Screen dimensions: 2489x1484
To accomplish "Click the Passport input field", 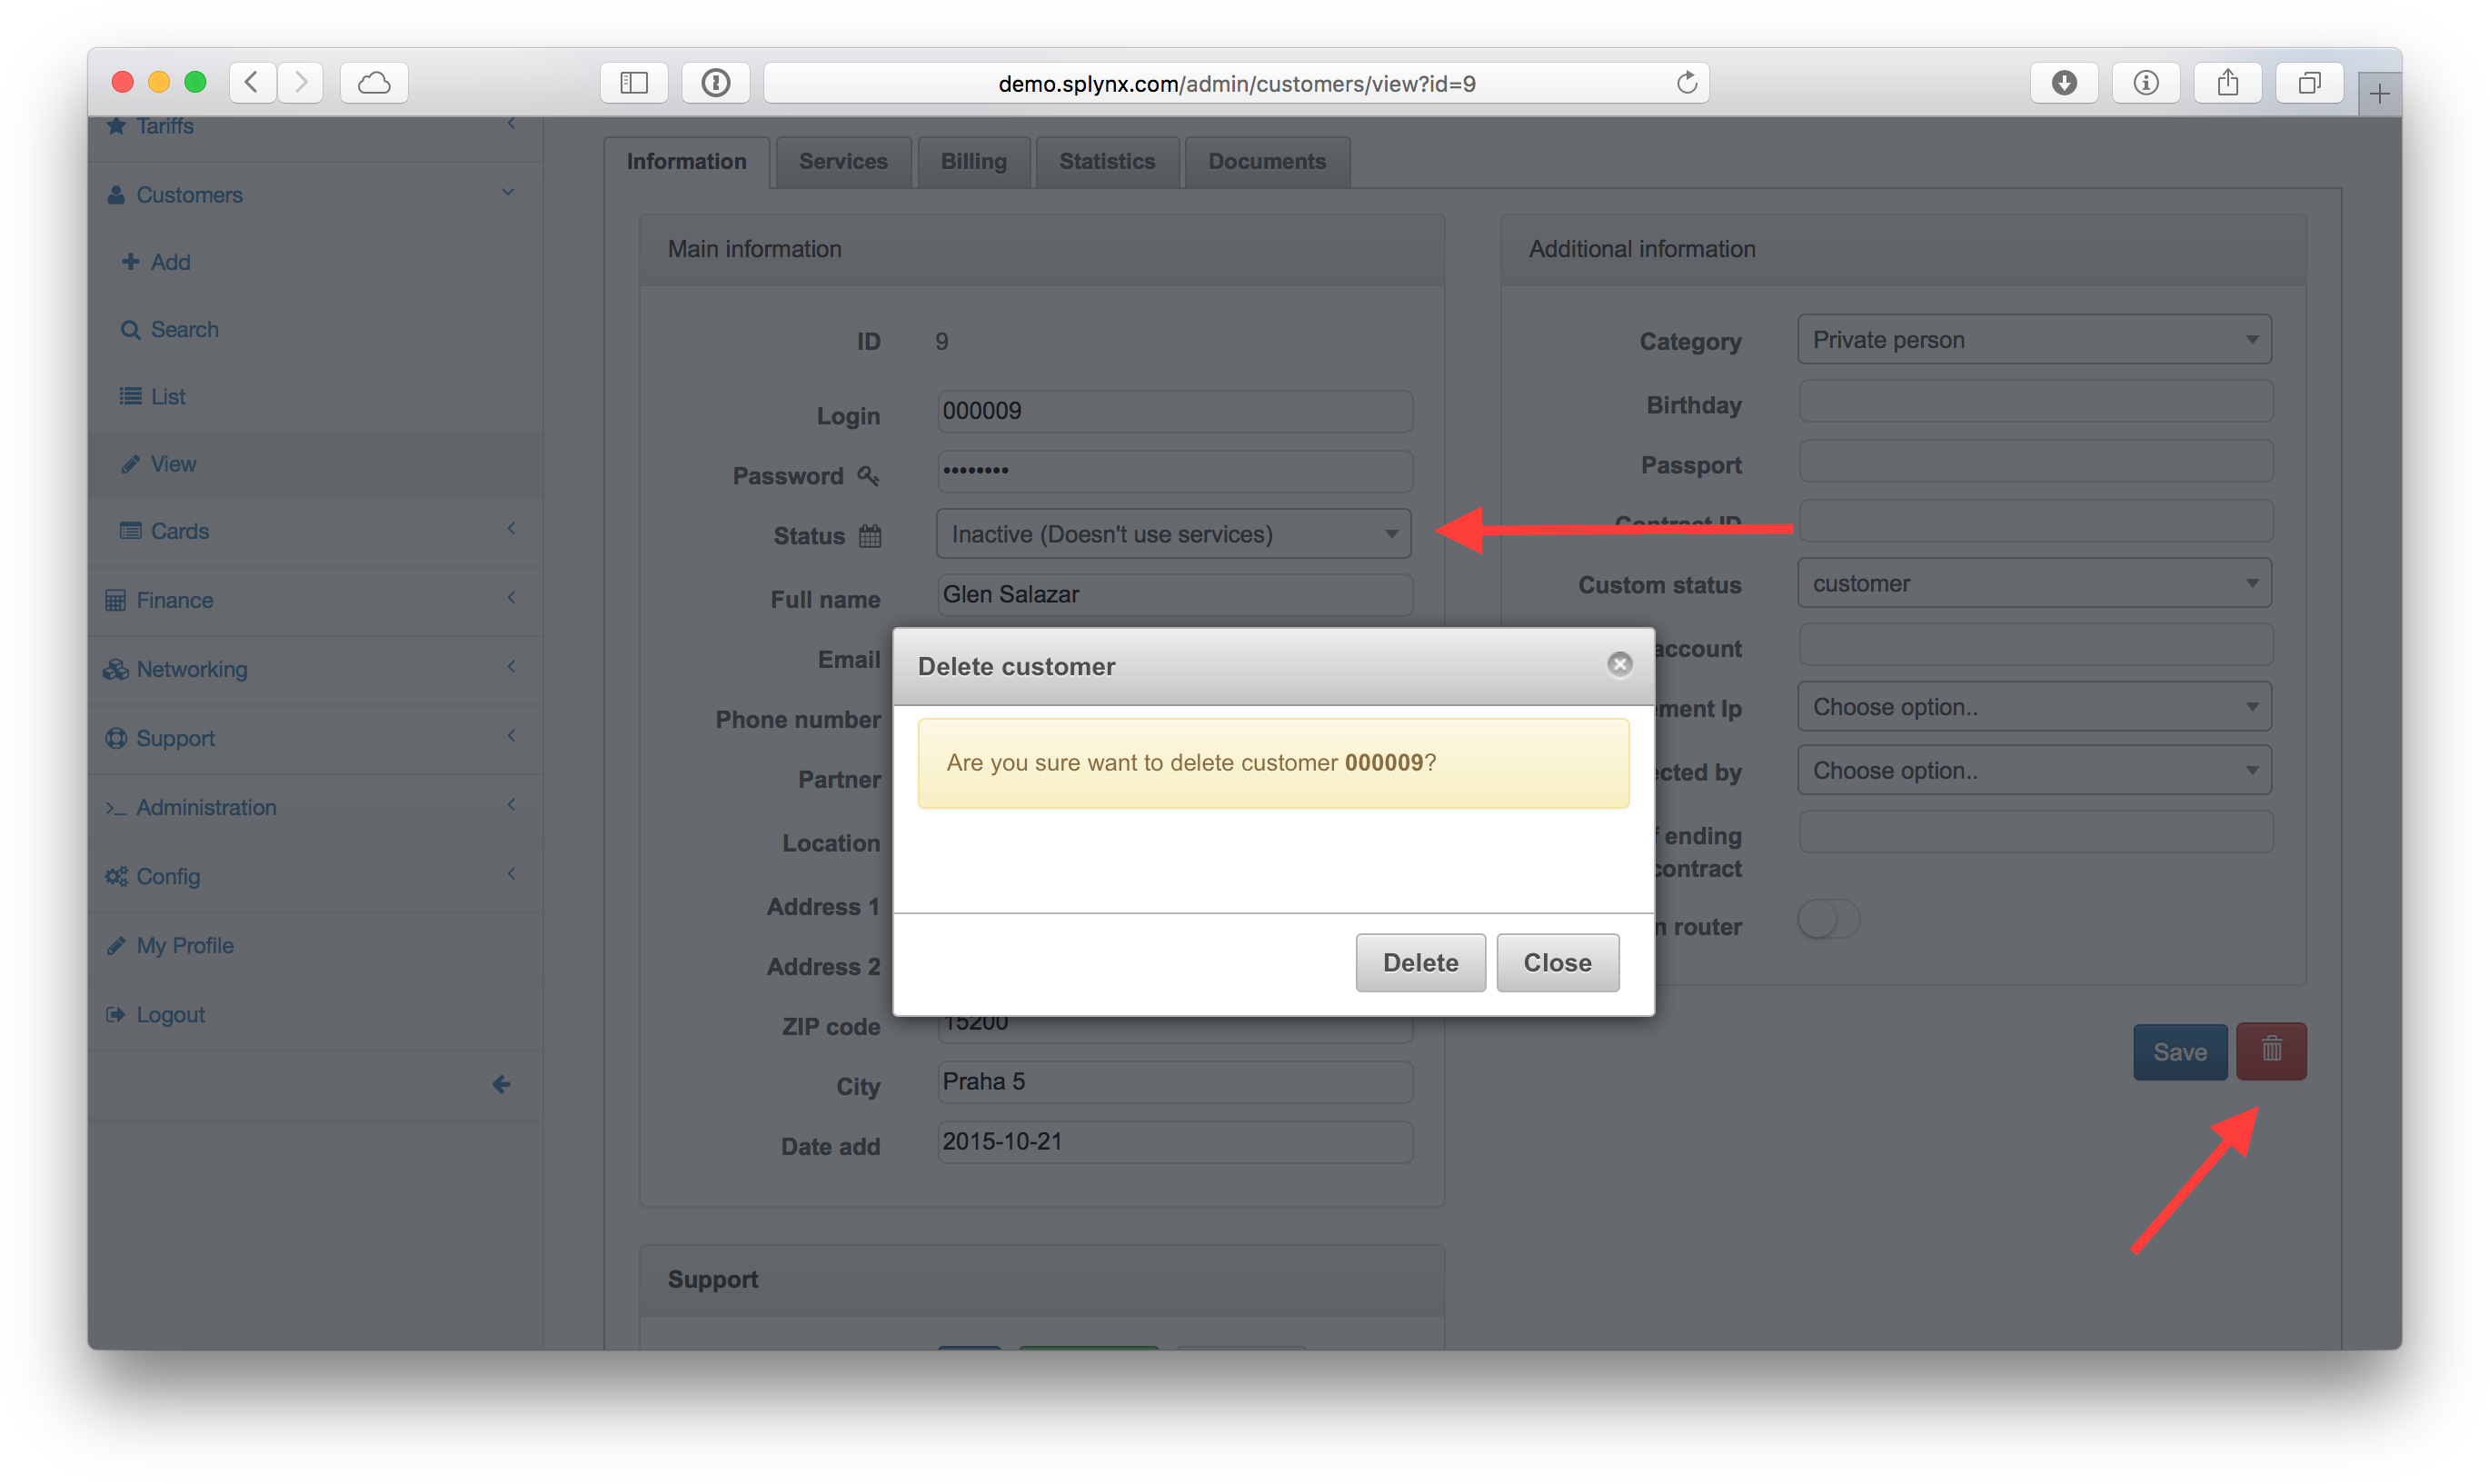I will [2035, 462].
